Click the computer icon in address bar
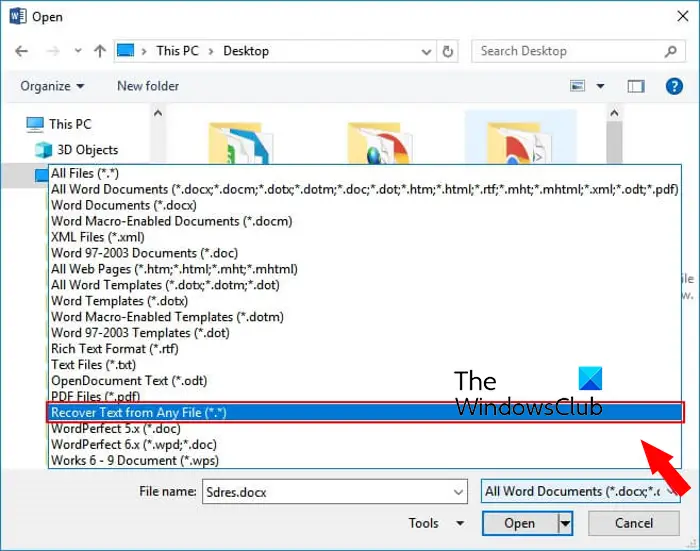This screenshot has height=551, width=700. (x=125, y=50)
